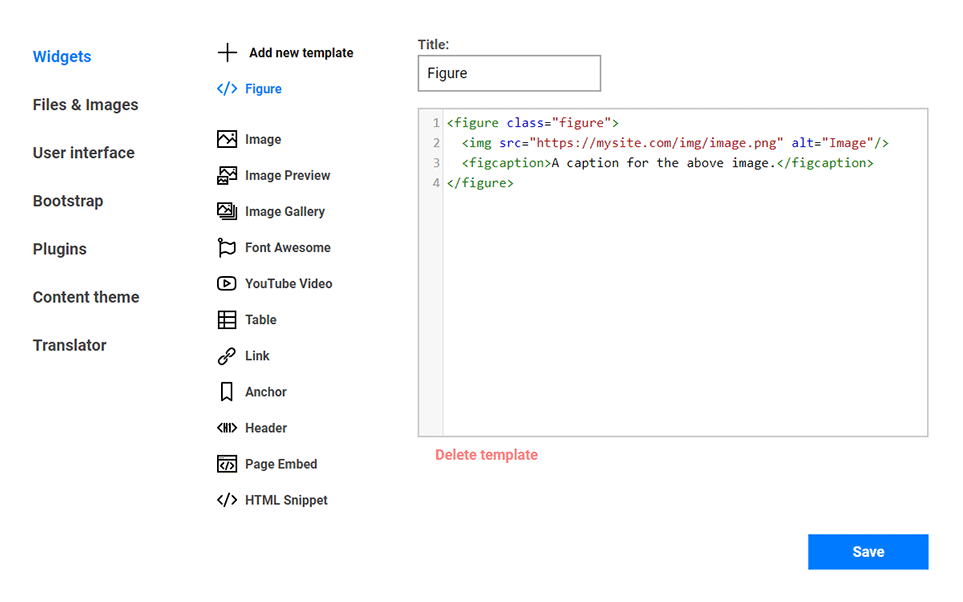Click the image src URL string
963x602 pixels.
click(657, 143)
